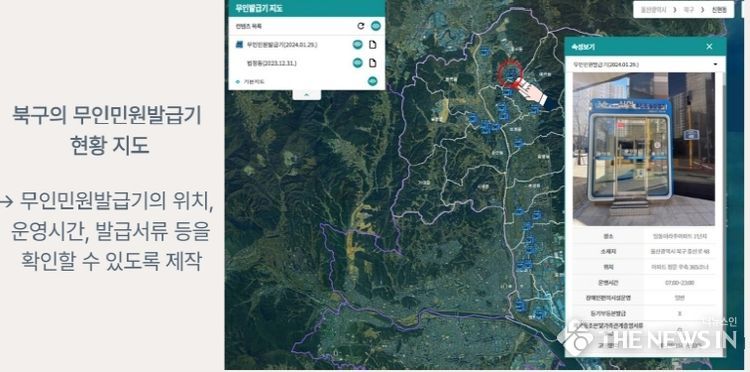750x372 pixels.
Task: Hide the 무인민원발급기(2024.01.29.) layer via eye icon
Action: point(357,44)
